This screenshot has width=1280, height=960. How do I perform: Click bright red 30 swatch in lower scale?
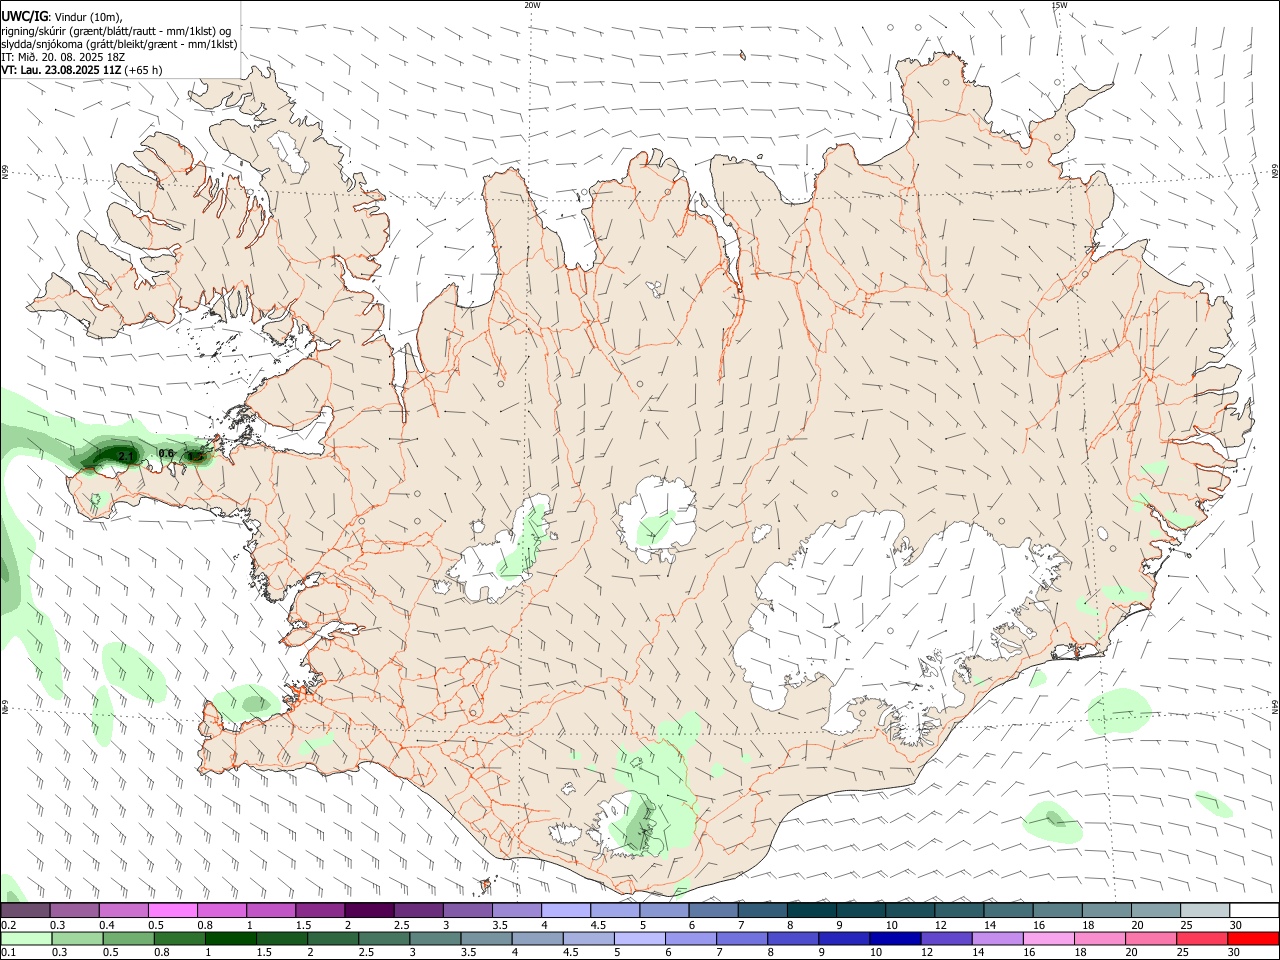(1253, 938)
